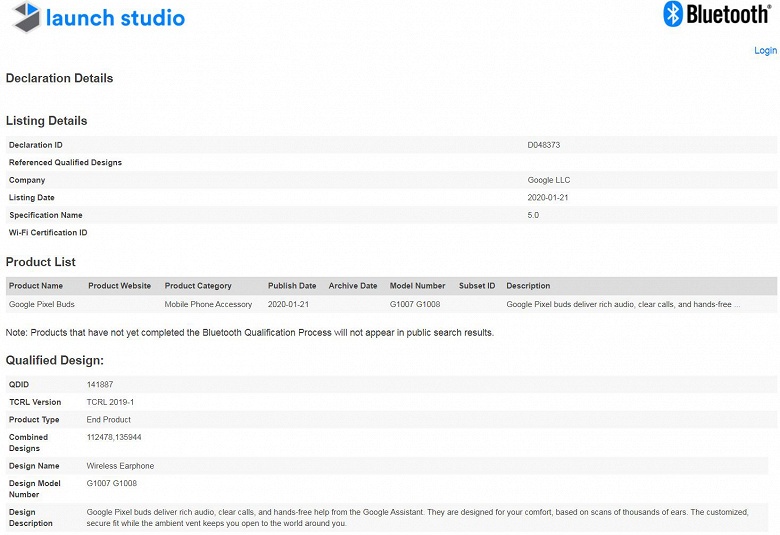Click the QDID value 141887
780x535 pixels.
[x=101, y=385]
